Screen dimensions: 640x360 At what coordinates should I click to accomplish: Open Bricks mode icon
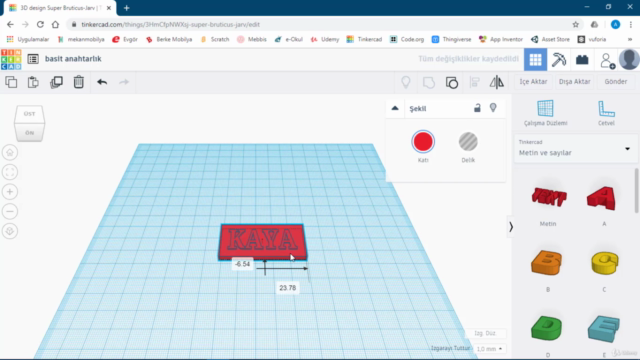(582, 60)
